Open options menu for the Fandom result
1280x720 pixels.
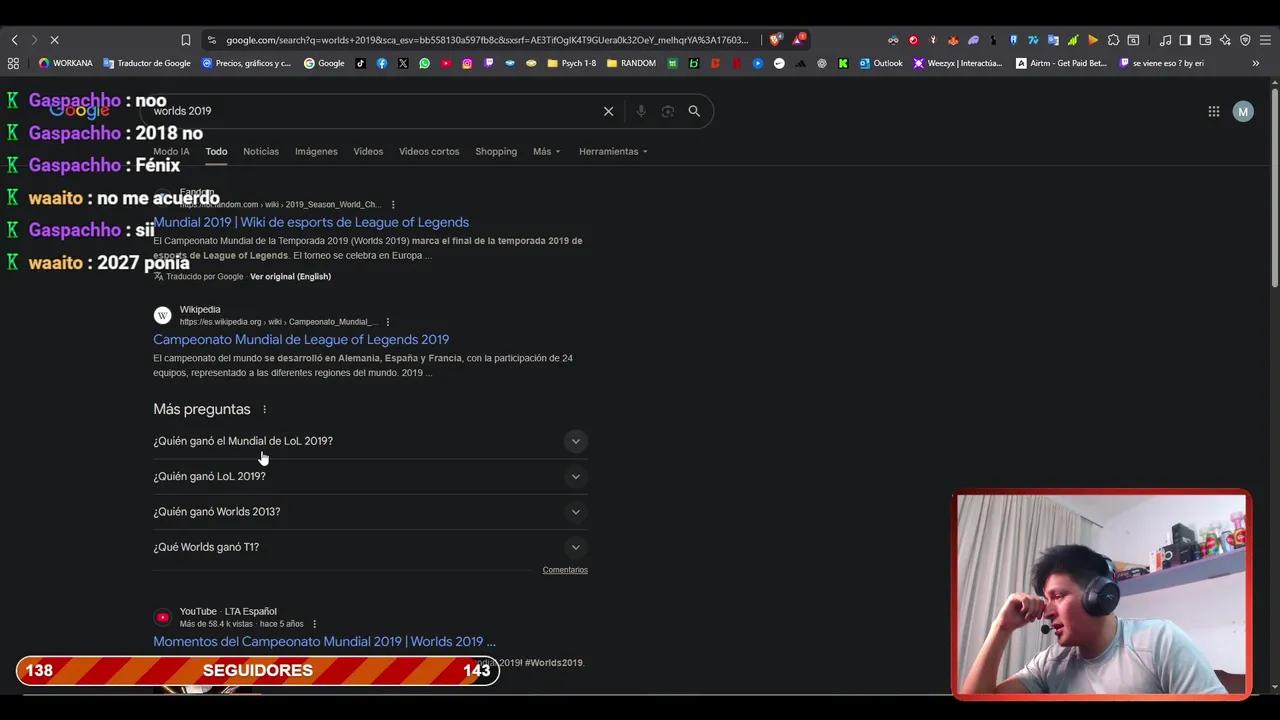393,205
